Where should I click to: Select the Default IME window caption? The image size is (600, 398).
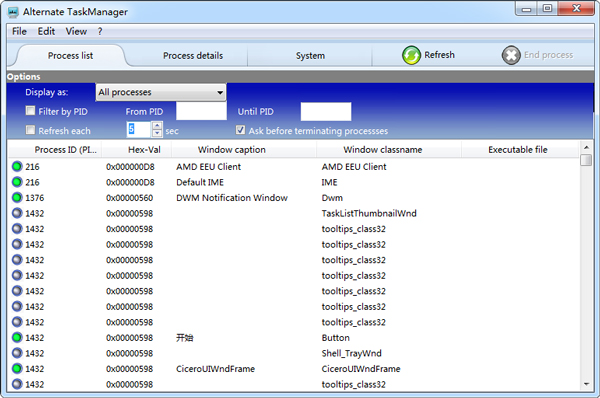click(200, 182)
